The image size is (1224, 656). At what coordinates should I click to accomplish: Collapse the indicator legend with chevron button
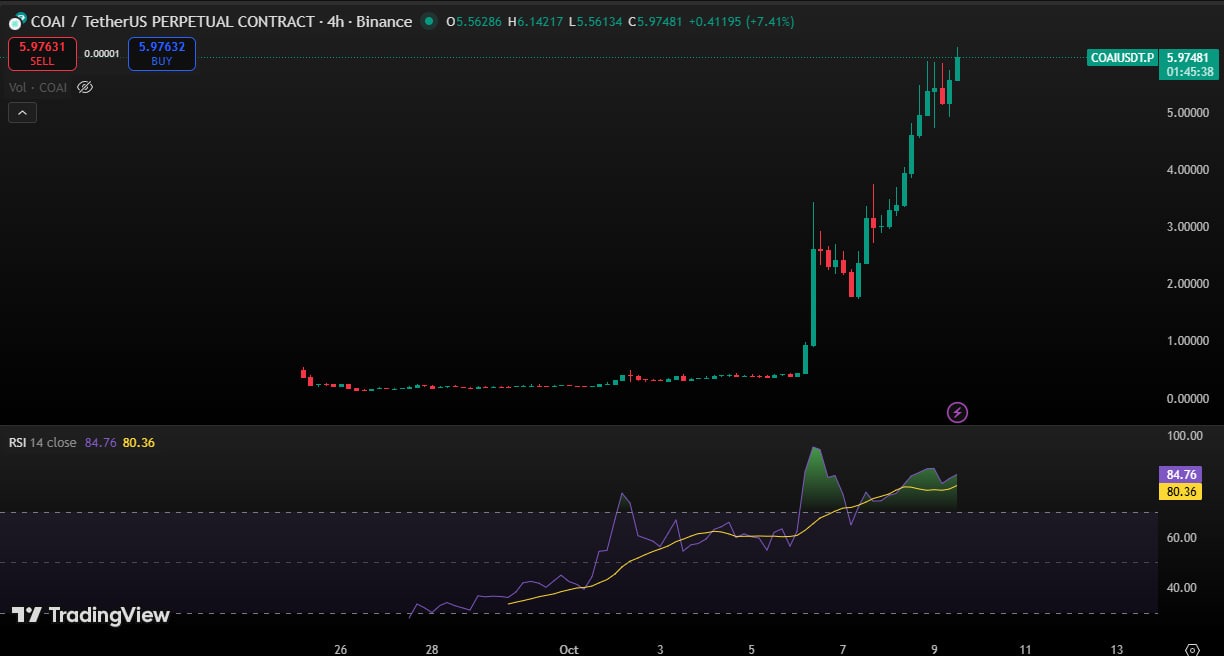coord(22,113)
